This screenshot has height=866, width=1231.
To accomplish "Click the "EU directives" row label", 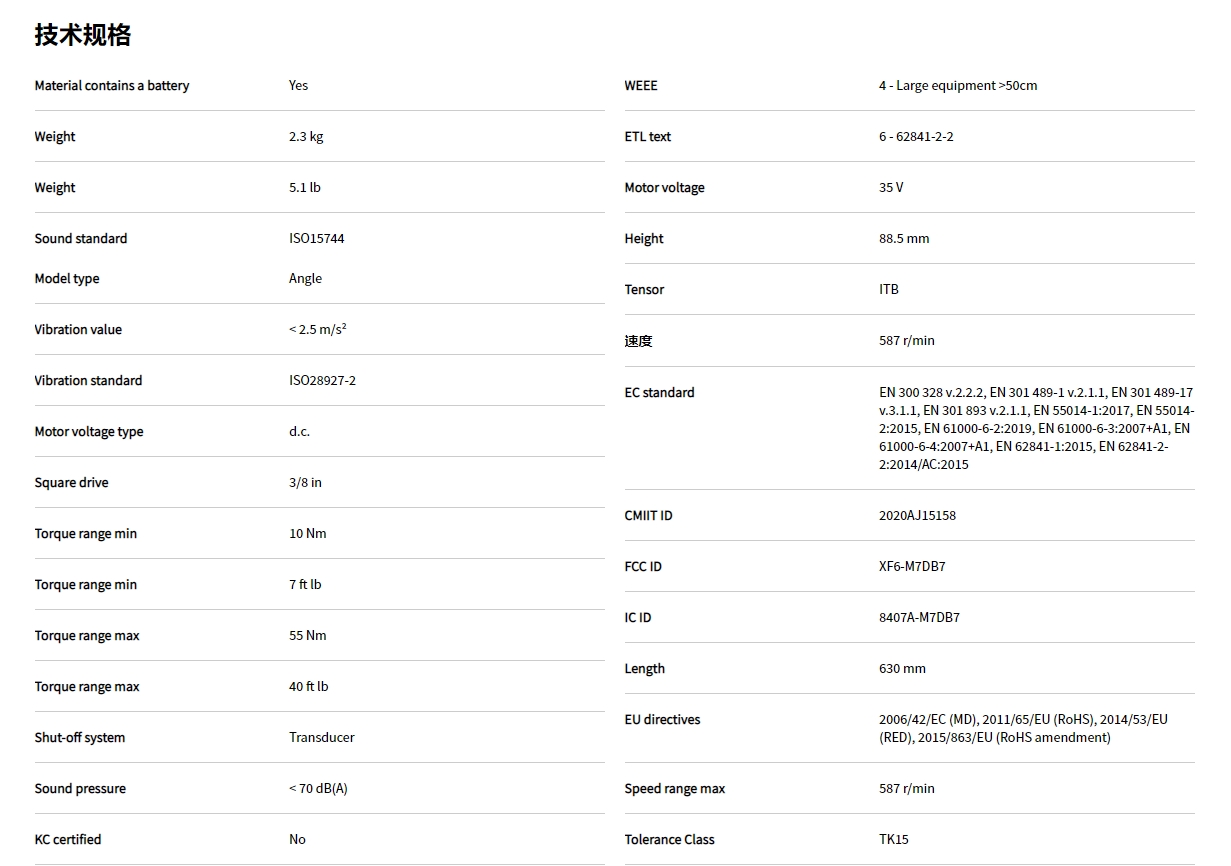I will [662, 720].
